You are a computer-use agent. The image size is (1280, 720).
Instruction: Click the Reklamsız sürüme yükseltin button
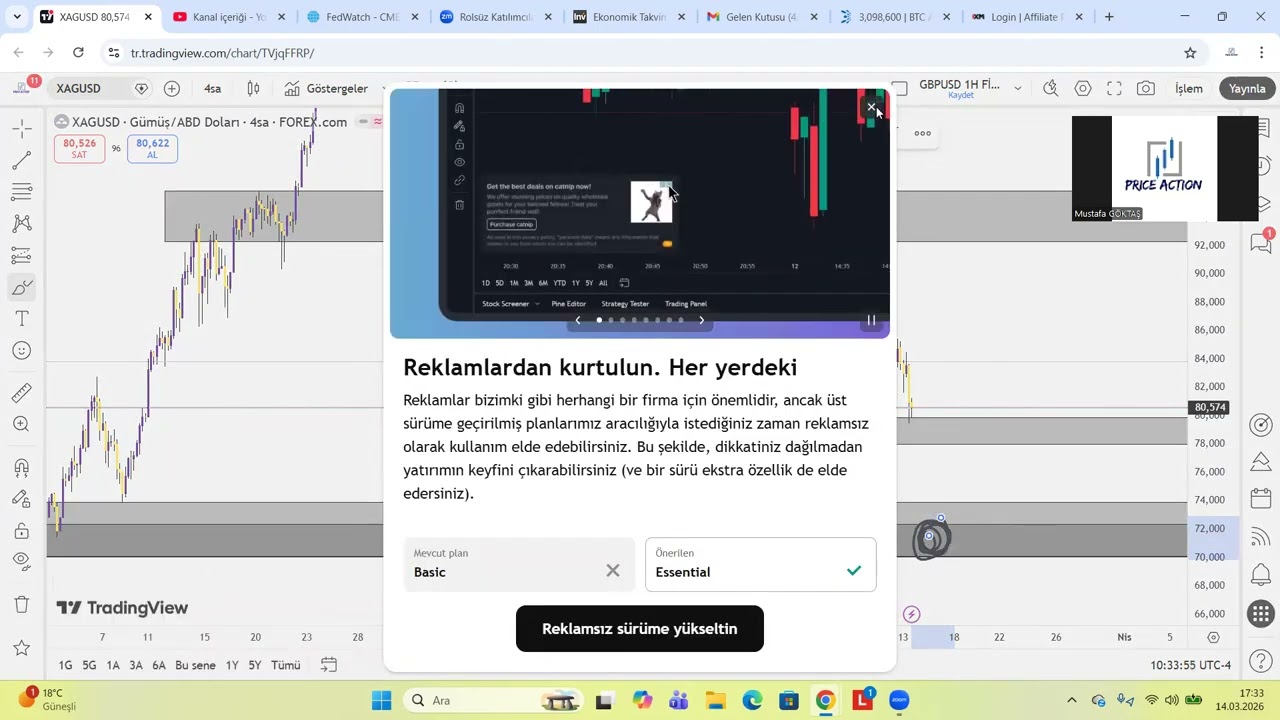(640, 629)
